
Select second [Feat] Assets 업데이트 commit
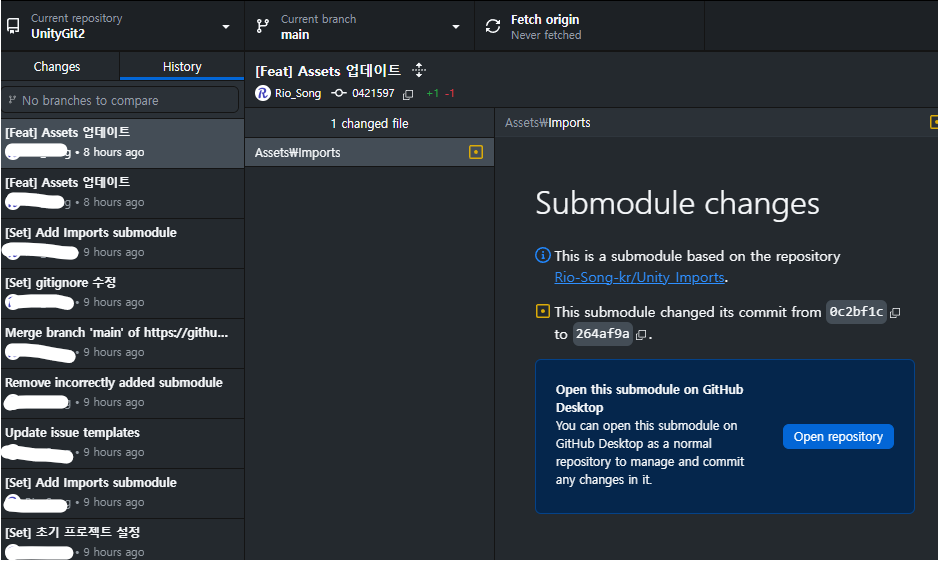[x=122, y=193]
